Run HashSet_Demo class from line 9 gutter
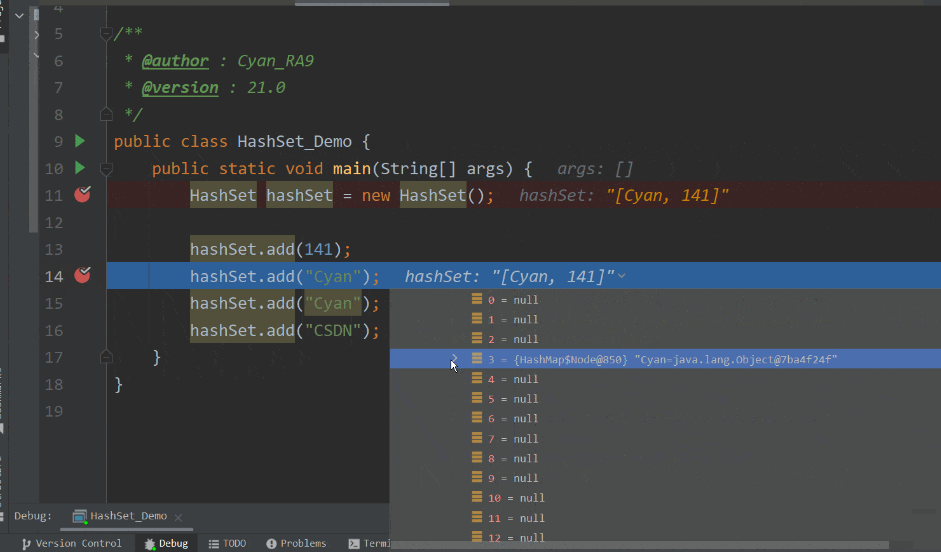 click(x=80, y=141)
